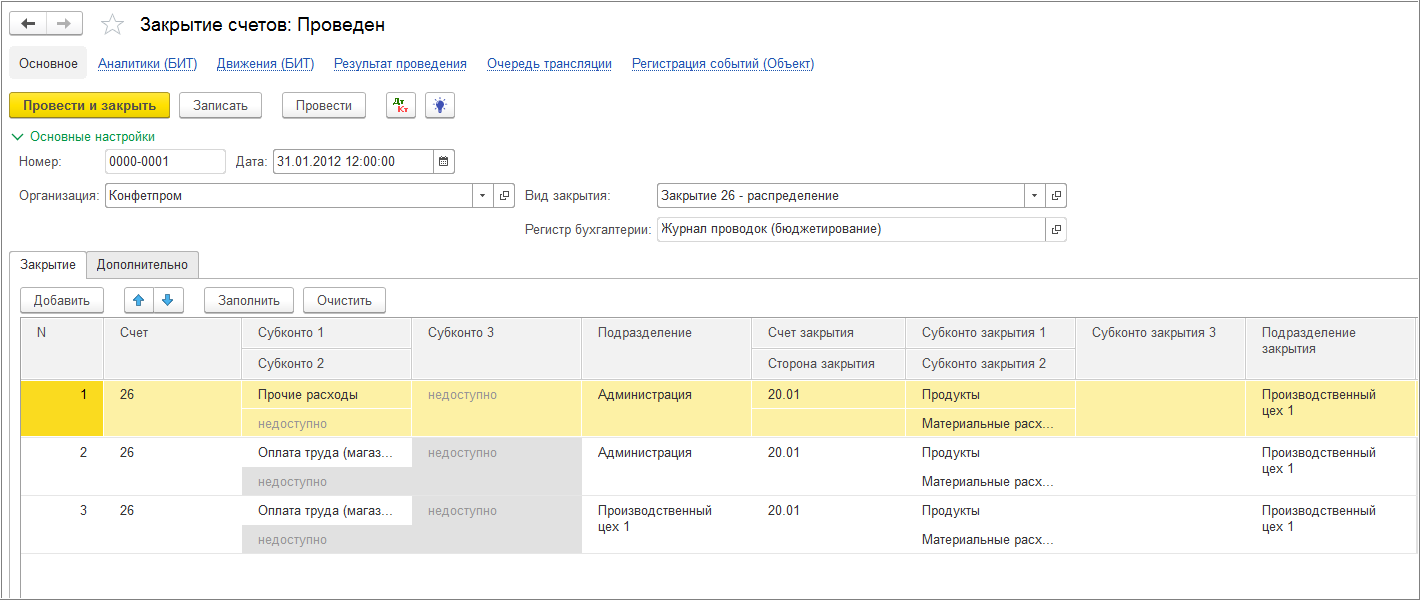Expand the Организация dropdown list
Image resolution: width=1420 pixels, height=600 pixels.
(483, 196)
